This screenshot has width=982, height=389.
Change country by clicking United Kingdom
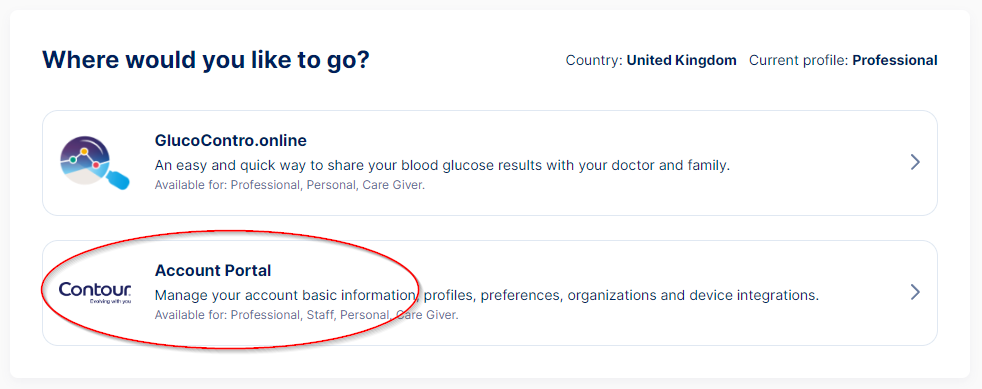coord(681,61)
